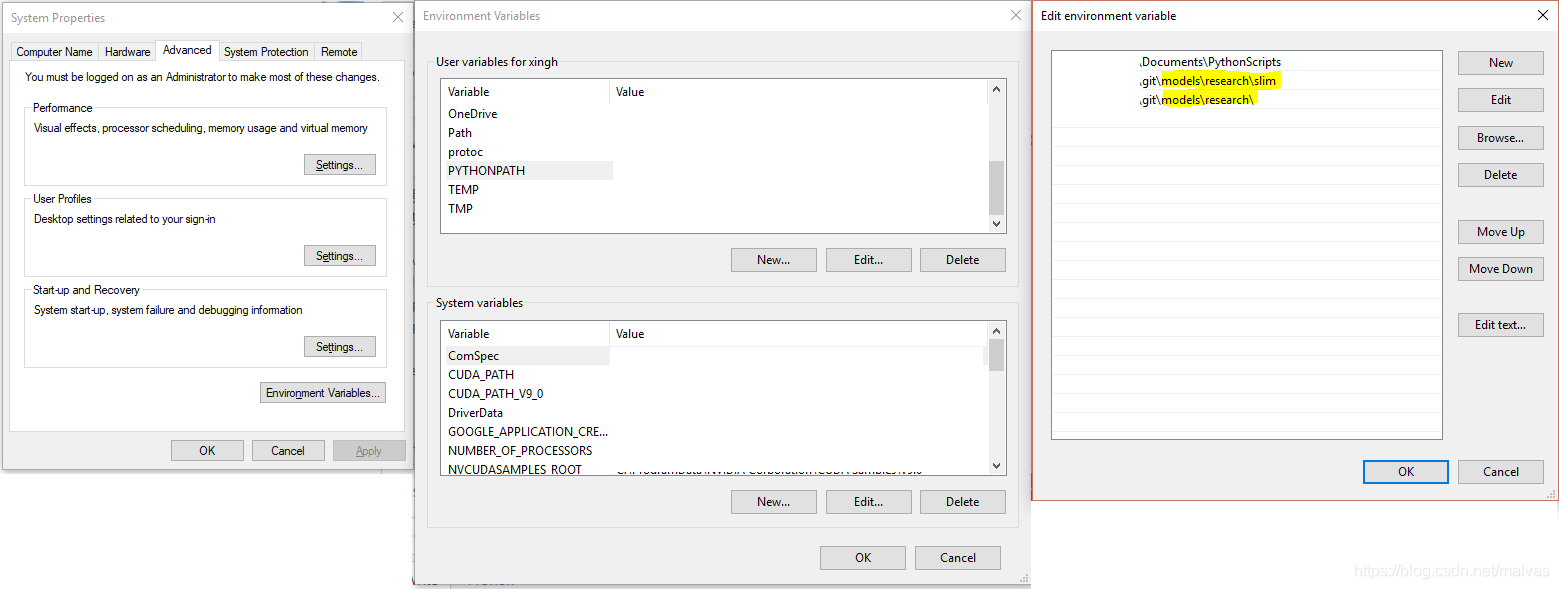
Task: Click the Move Up button
Action: [1501, 232]
